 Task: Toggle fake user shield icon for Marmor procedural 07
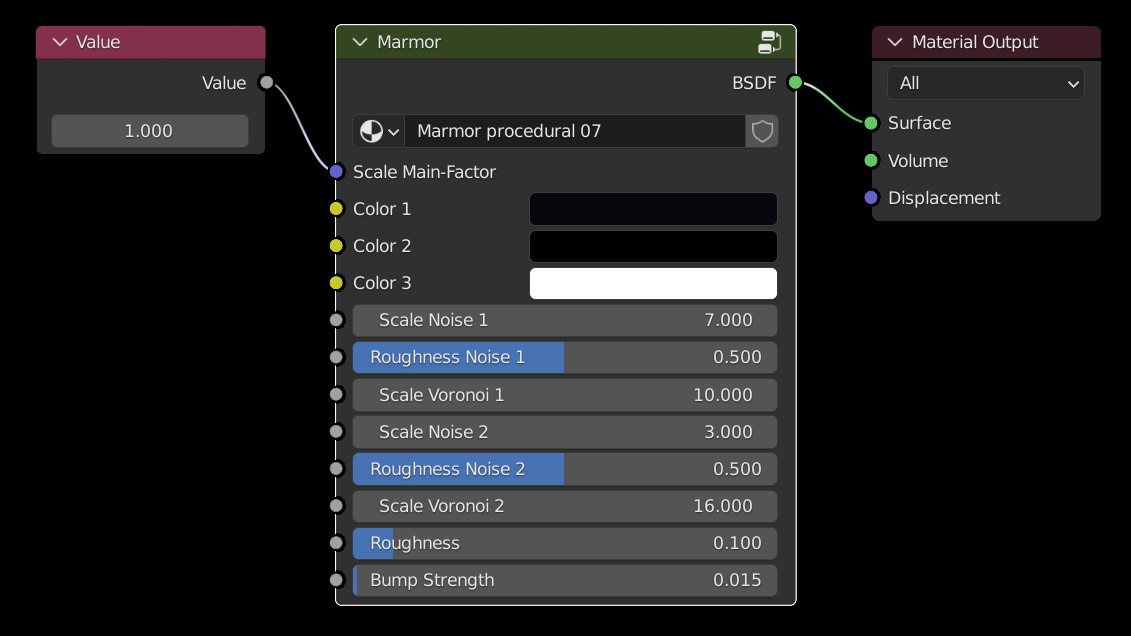point(762,131)
